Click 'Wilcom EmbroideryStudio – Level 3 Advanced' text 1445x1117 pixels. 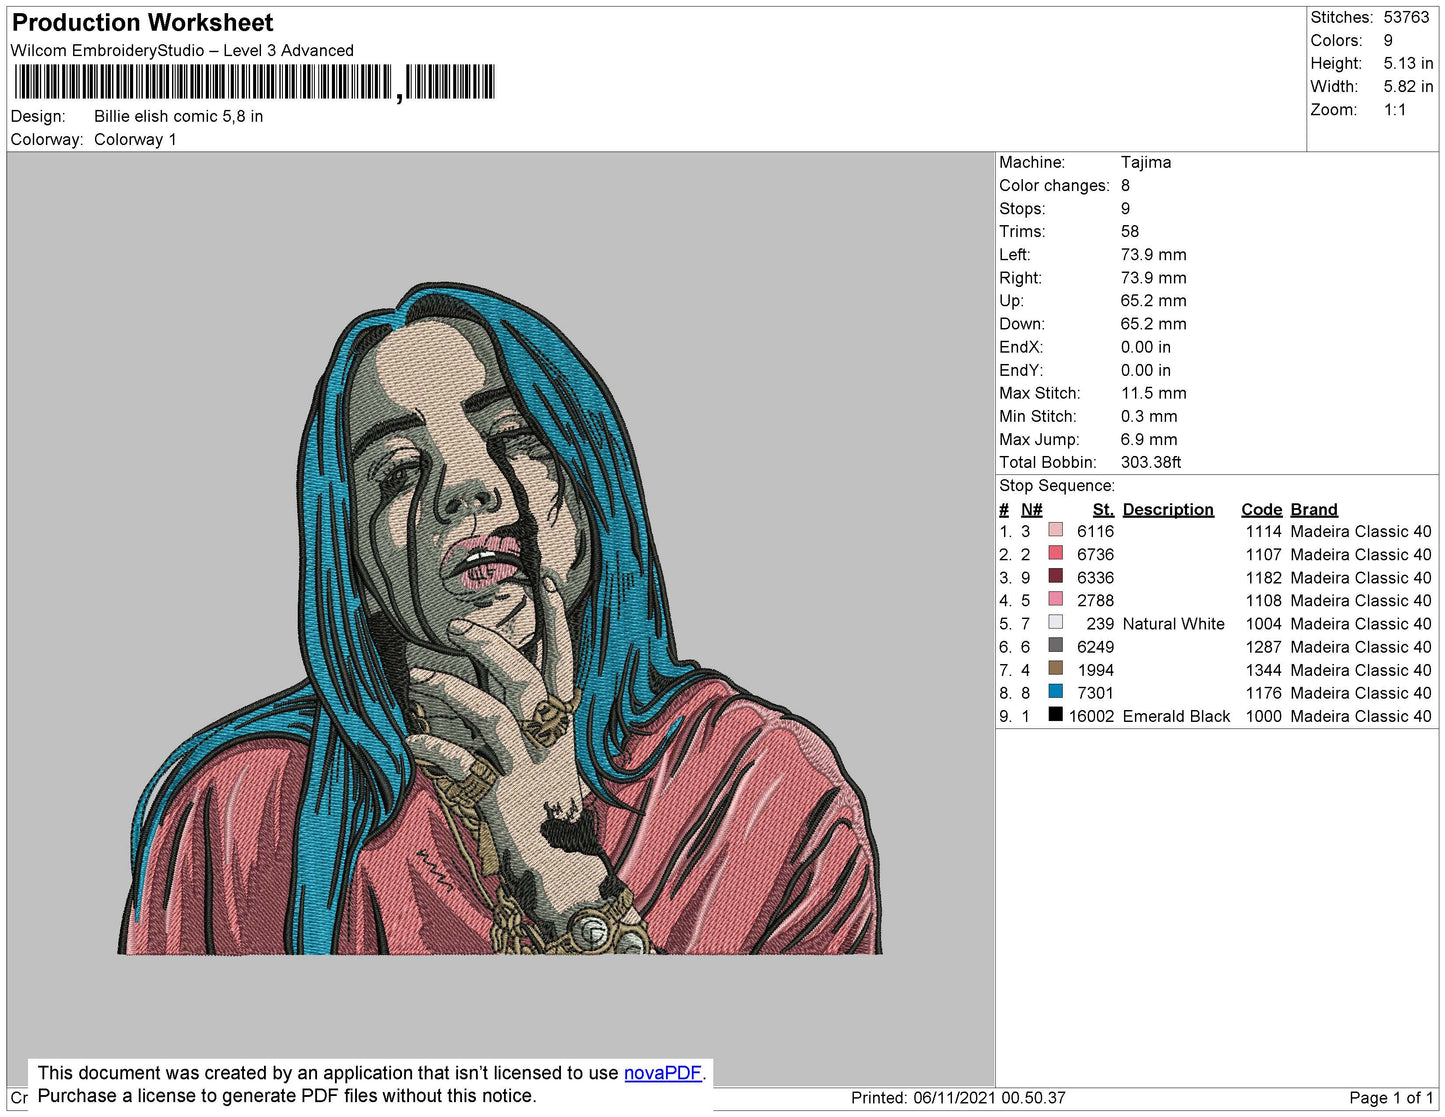(182, 51)
